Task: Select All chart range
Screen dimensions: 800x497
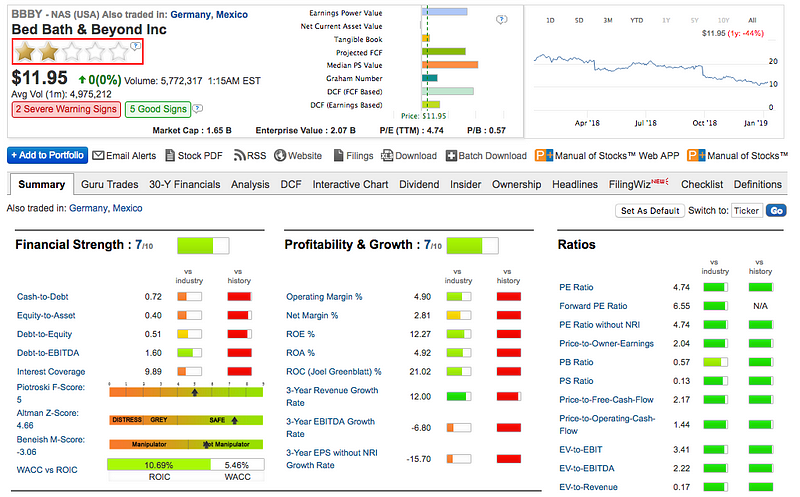Action: click(752, 20)
